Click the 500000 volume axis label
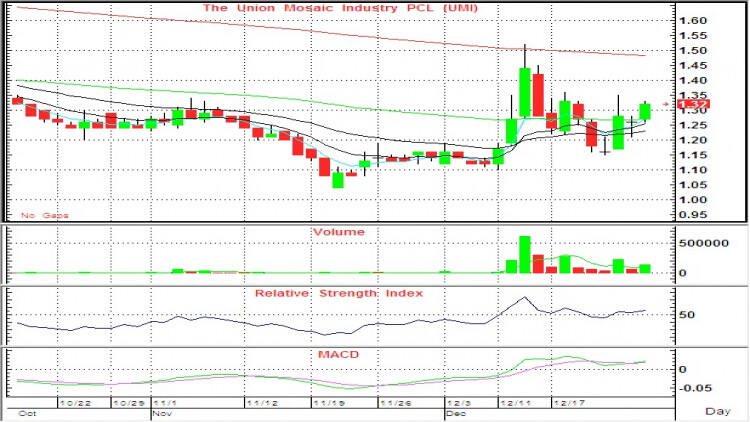 pyautogui.click(x=704, y=243)
